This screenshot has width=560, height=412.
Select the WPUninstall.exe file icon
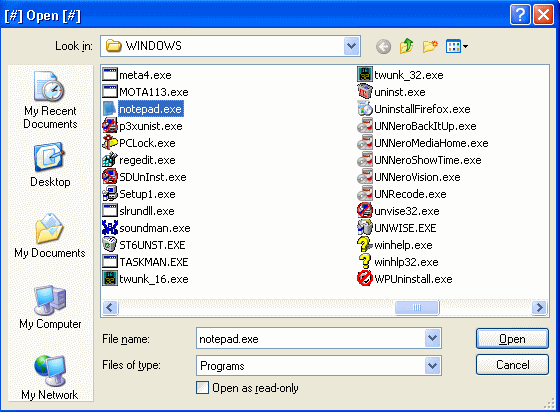[365, 279]
